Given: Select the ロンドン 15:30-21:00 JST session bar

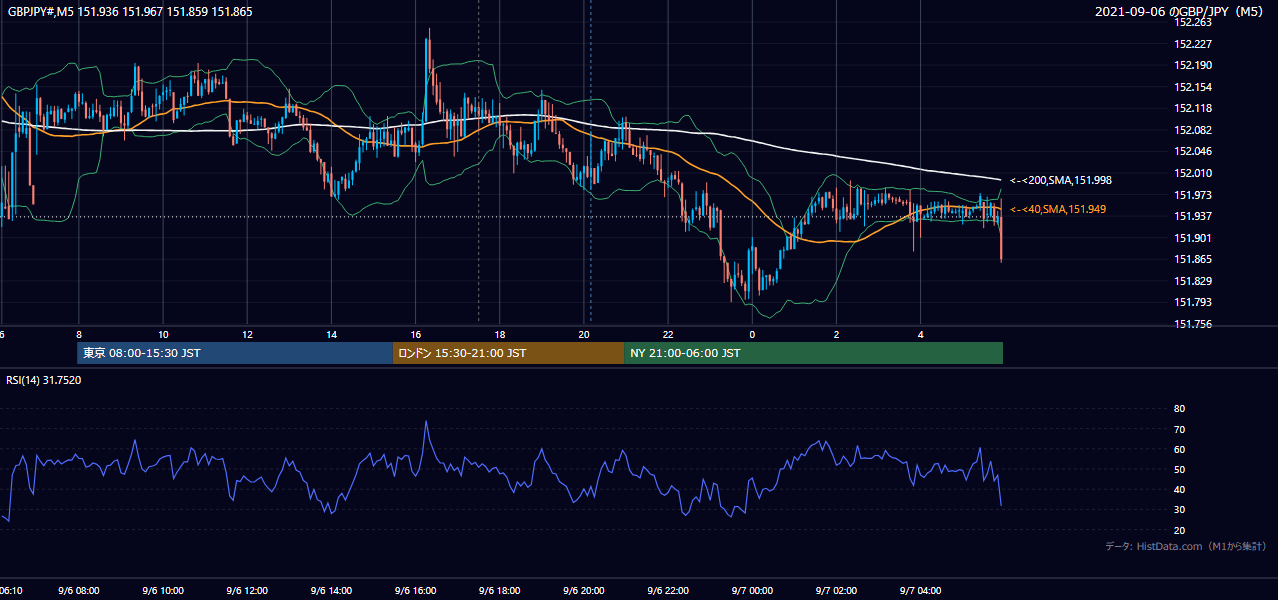Looking at the screenshot, I should pyautogui.click(x=508, y=353).
